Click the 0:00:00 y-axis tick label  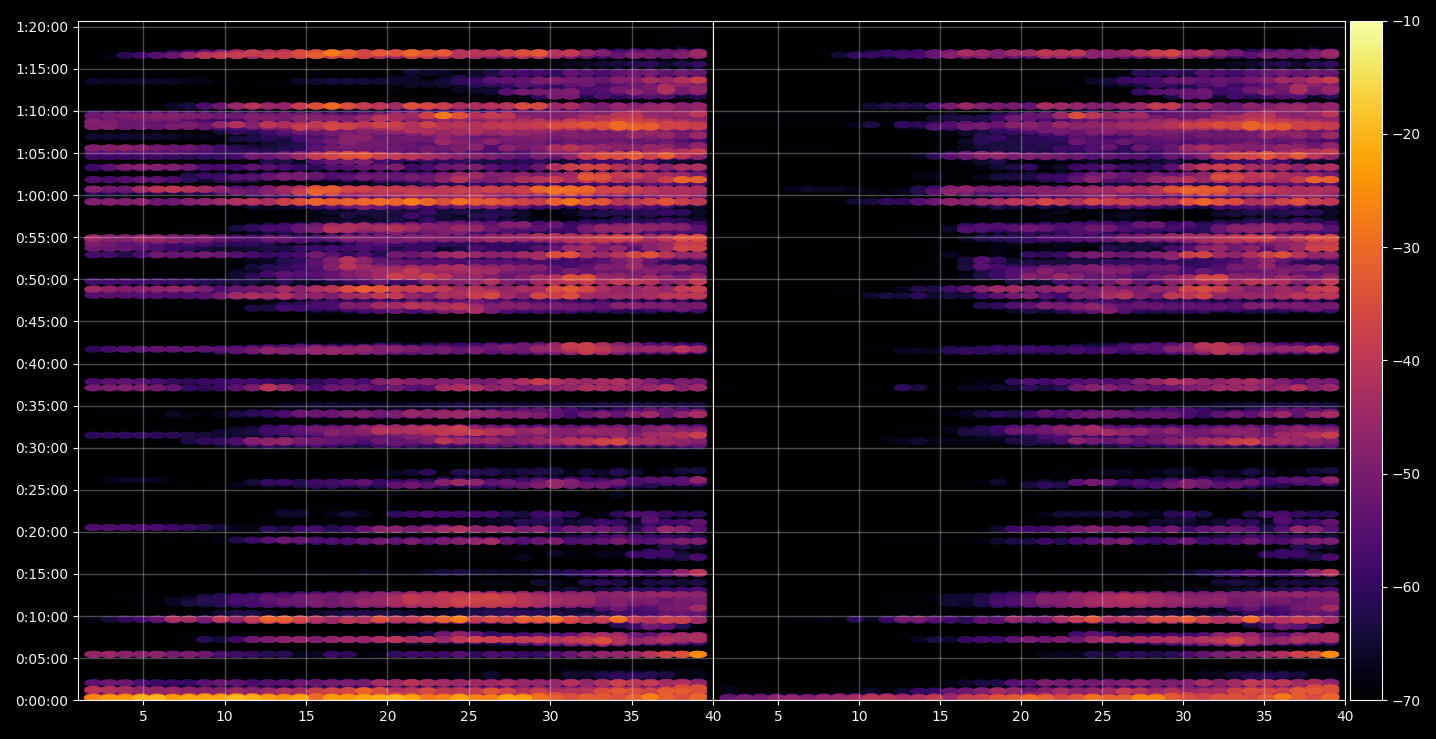(42, 700)
